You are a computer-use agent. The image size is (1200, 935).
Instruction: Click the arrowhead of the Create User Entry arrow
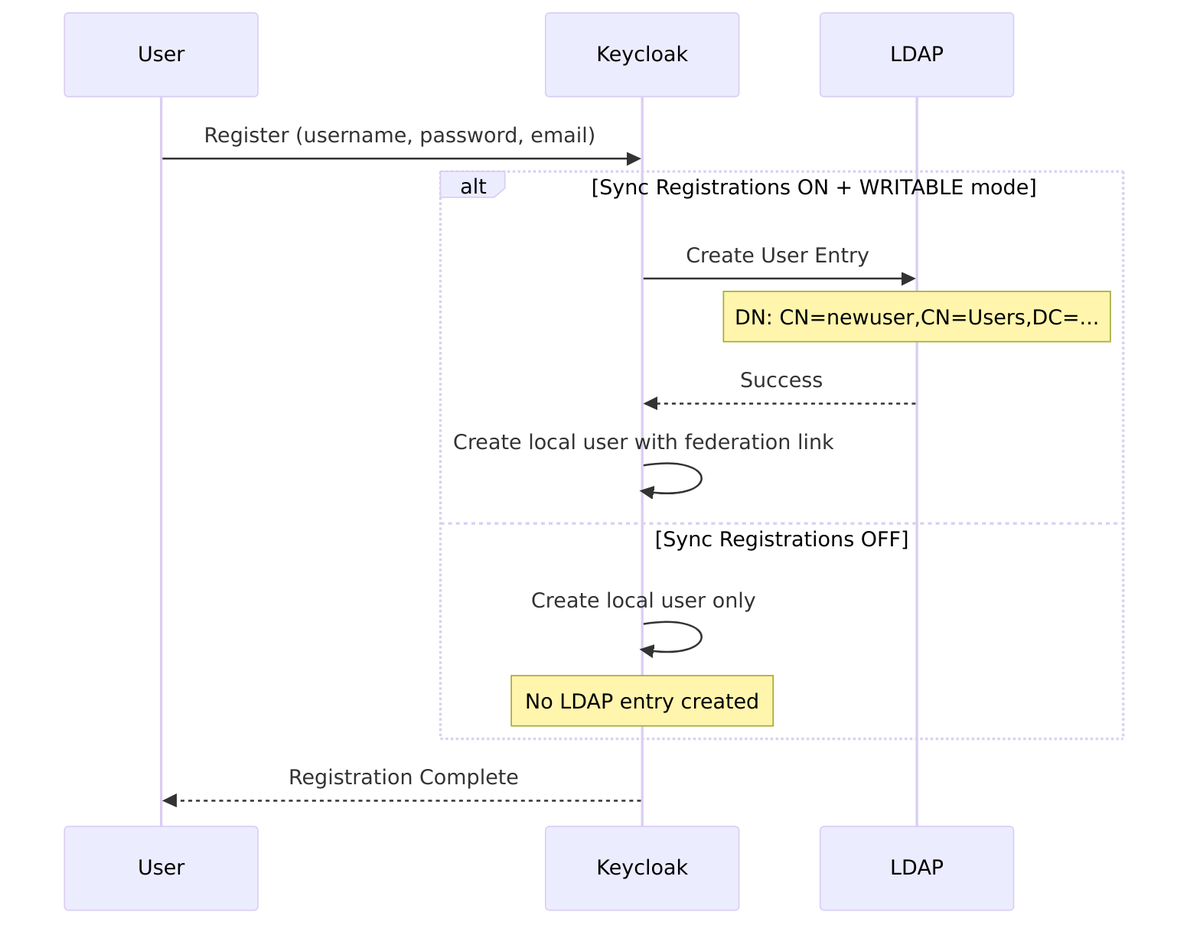tap(908, 278)
